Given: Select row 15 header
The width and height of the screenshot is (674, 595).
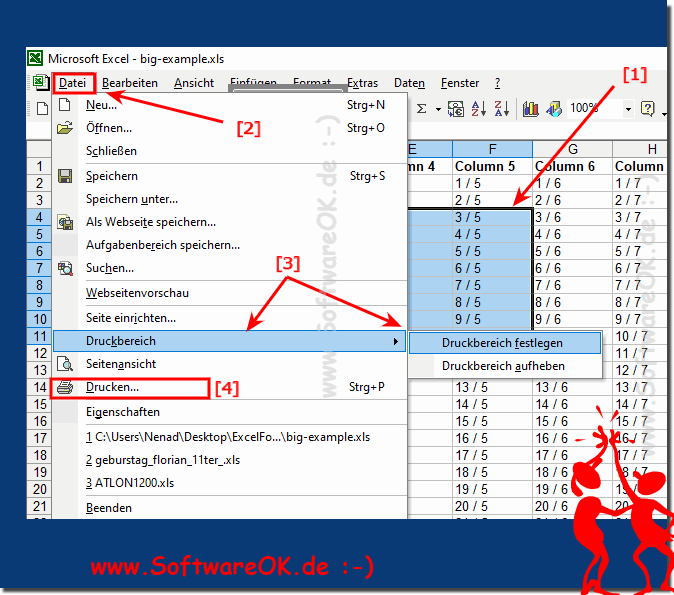Looking at the screenshot, I should [39, 404].
